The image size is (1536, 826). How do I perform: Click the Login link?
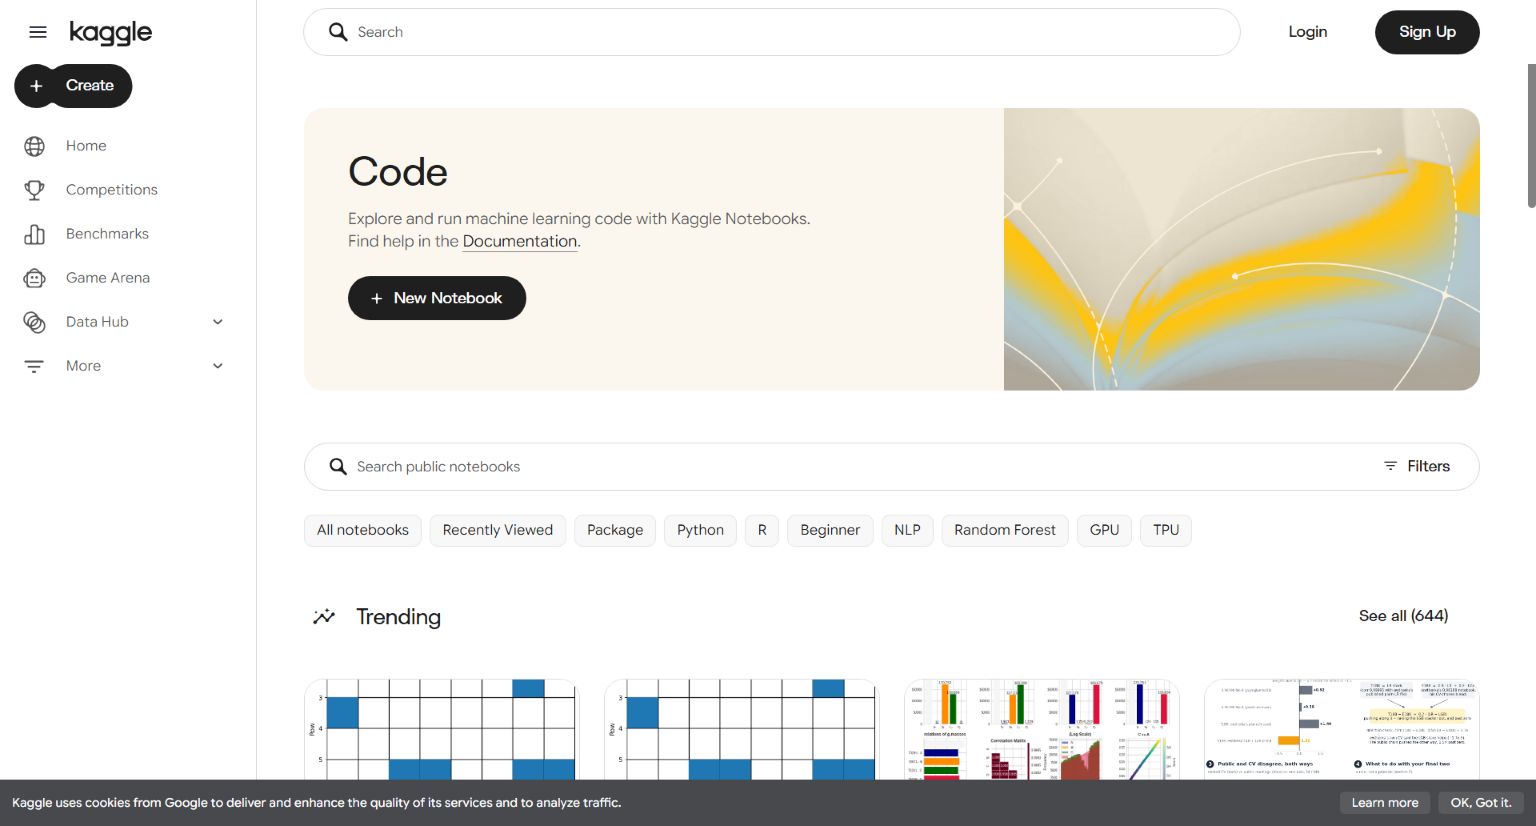tap(1308, 32)
